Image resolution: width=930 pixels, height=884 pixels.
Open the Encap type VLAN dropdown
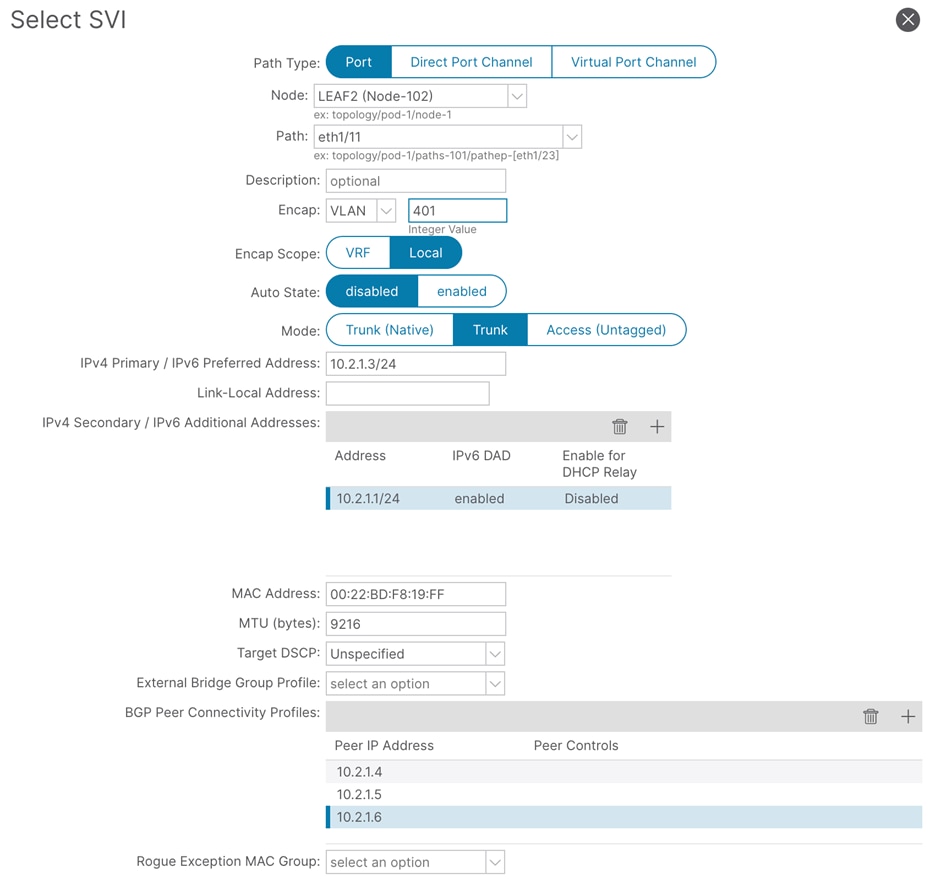(x=383, y=210)
